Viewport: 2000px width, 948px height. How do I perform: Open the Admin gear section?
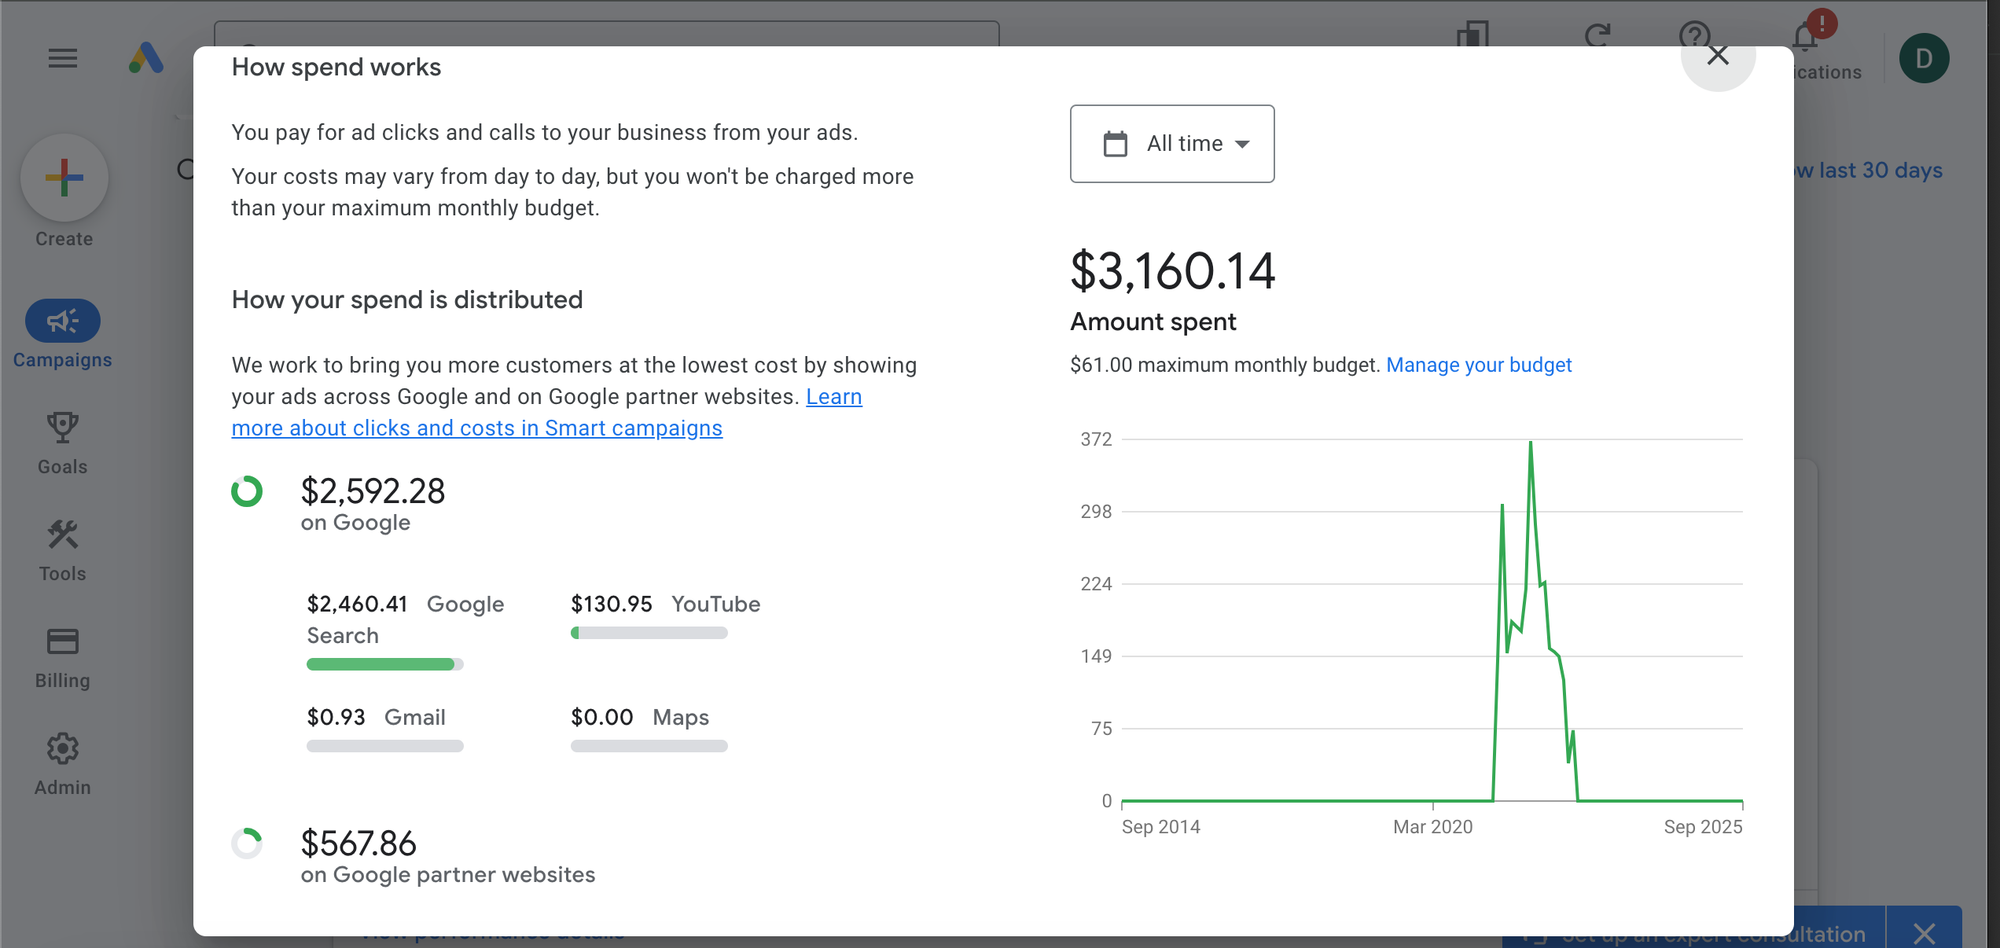62,765
